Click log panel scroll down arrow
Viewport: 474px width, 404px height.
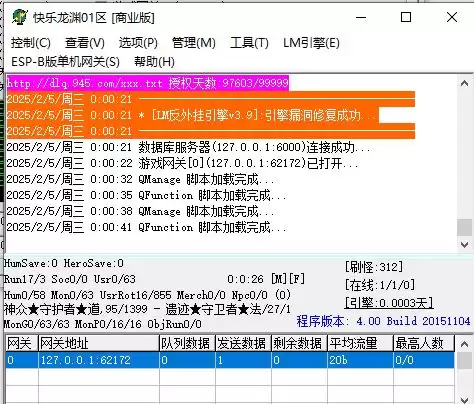point(464,244)
